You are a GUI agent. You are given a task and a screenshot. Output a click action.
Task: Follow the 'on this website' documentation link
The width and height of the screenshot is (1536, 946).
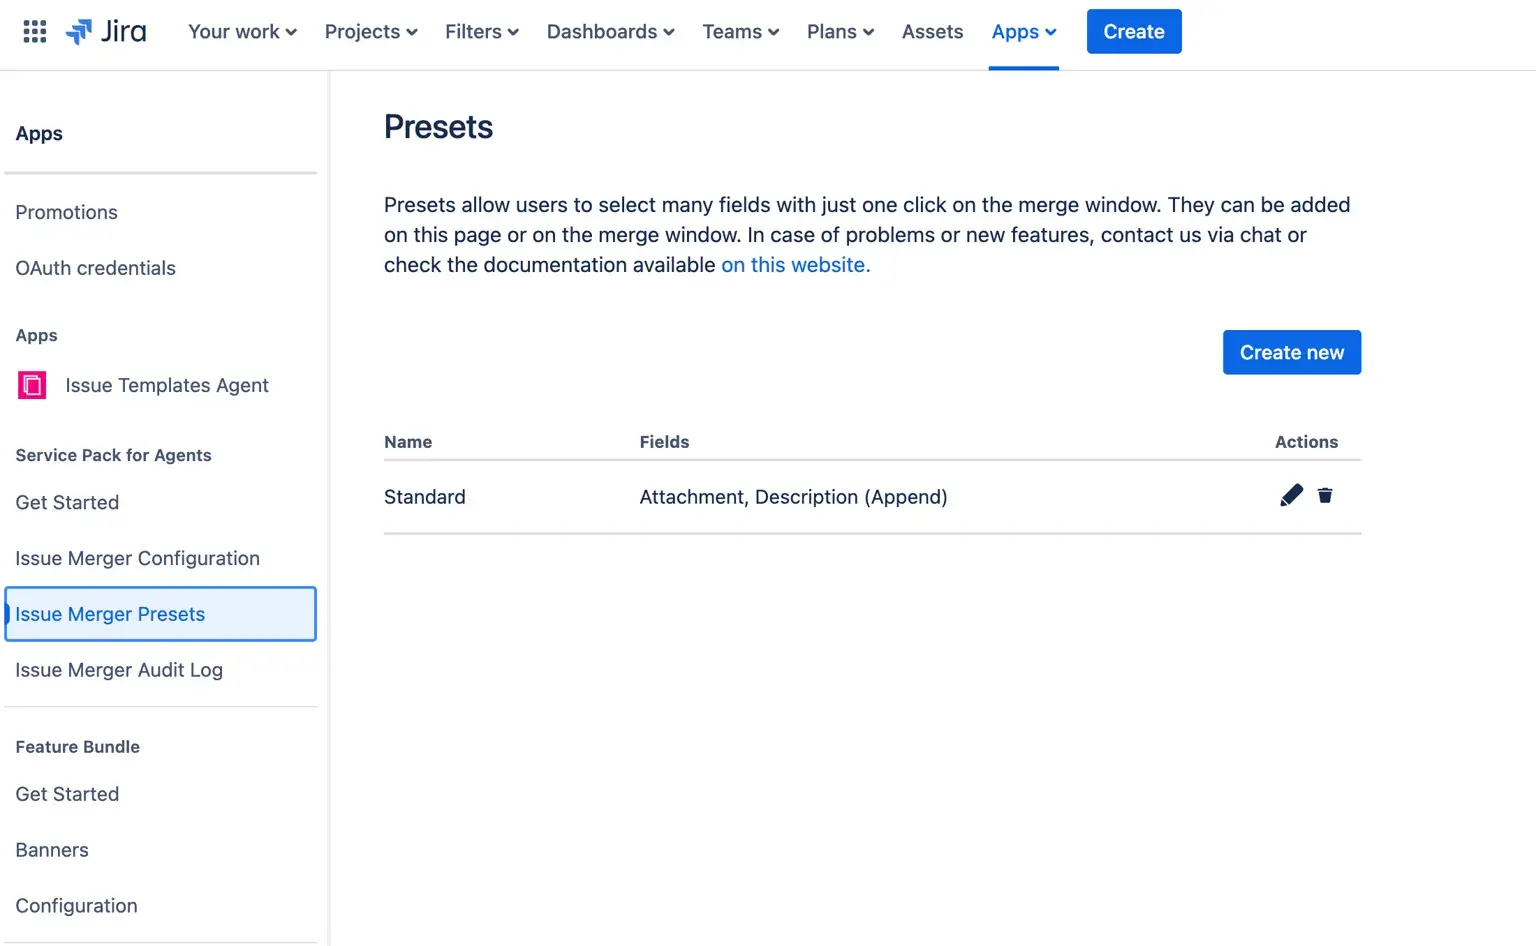click(795, 265)
